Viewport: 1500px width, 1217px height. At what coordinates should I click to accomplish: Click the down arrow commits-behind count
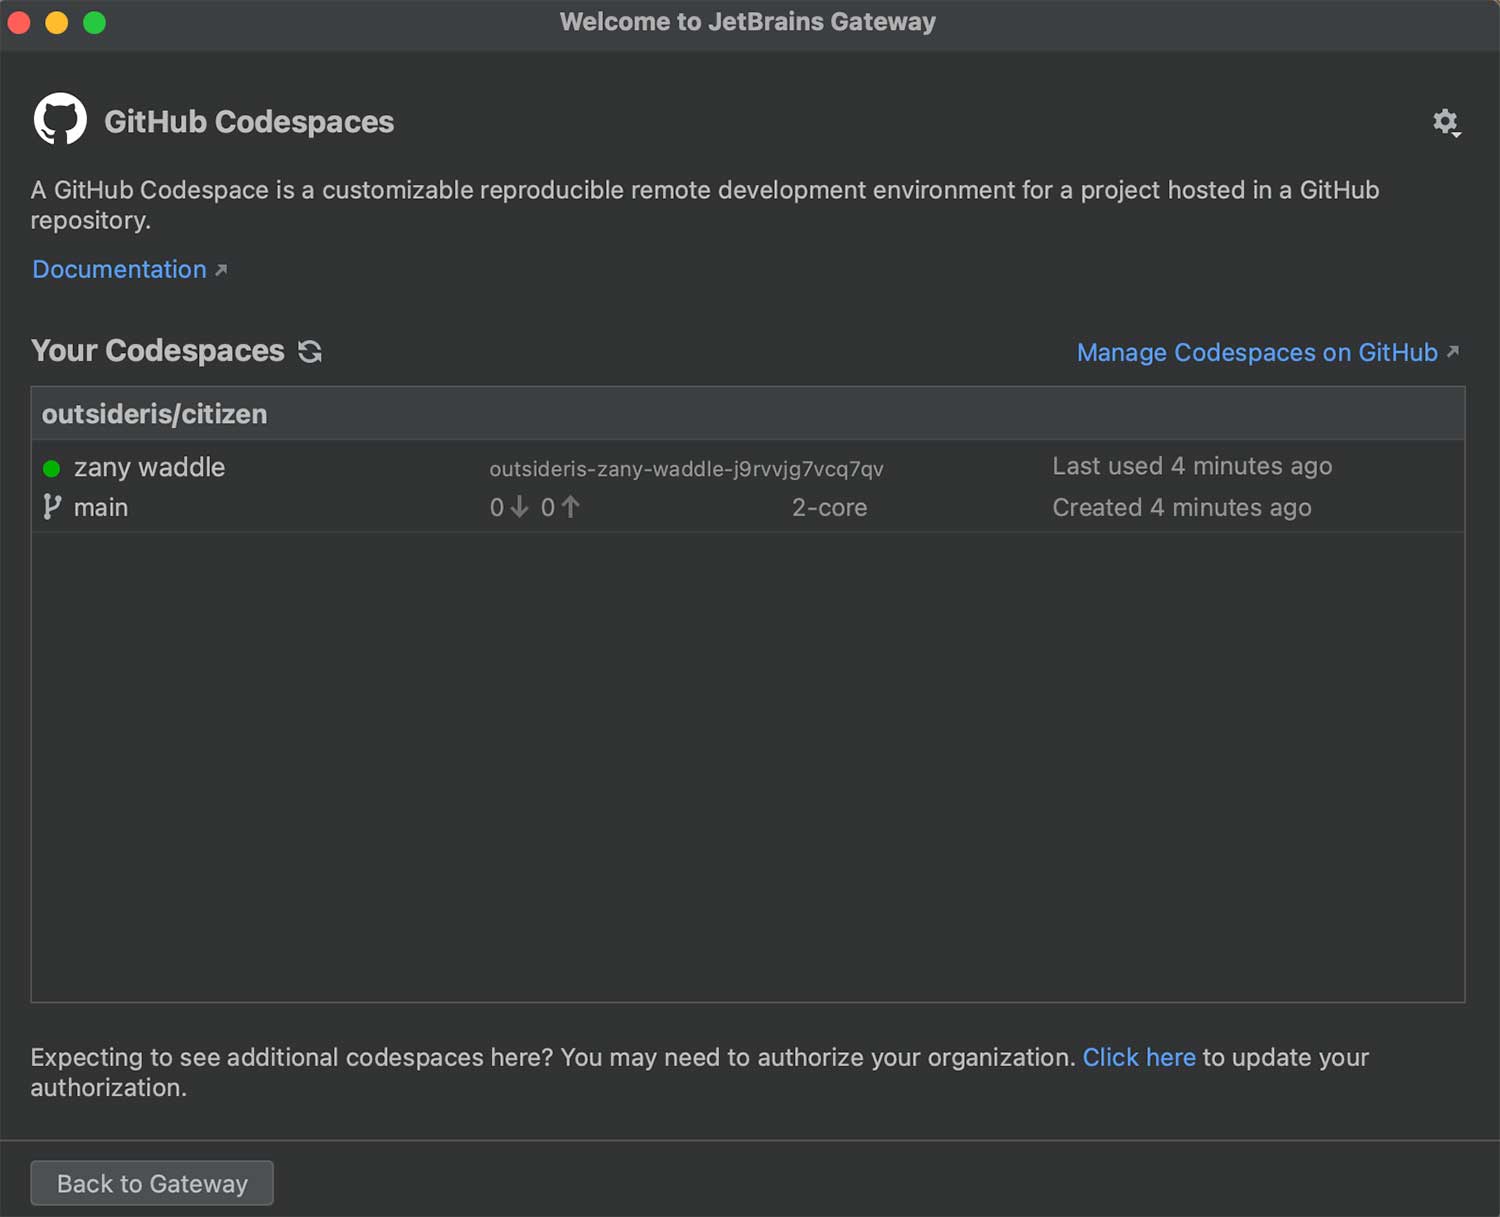508,507
